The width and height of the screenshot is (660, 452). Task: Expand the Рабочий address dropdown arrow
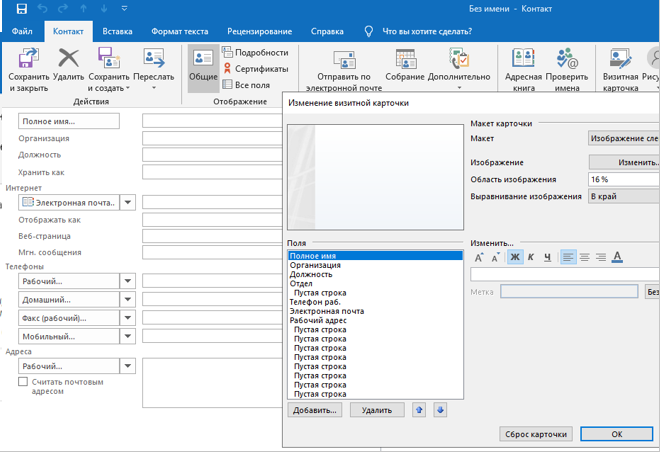pyautogui.click(x=128, y=366)
